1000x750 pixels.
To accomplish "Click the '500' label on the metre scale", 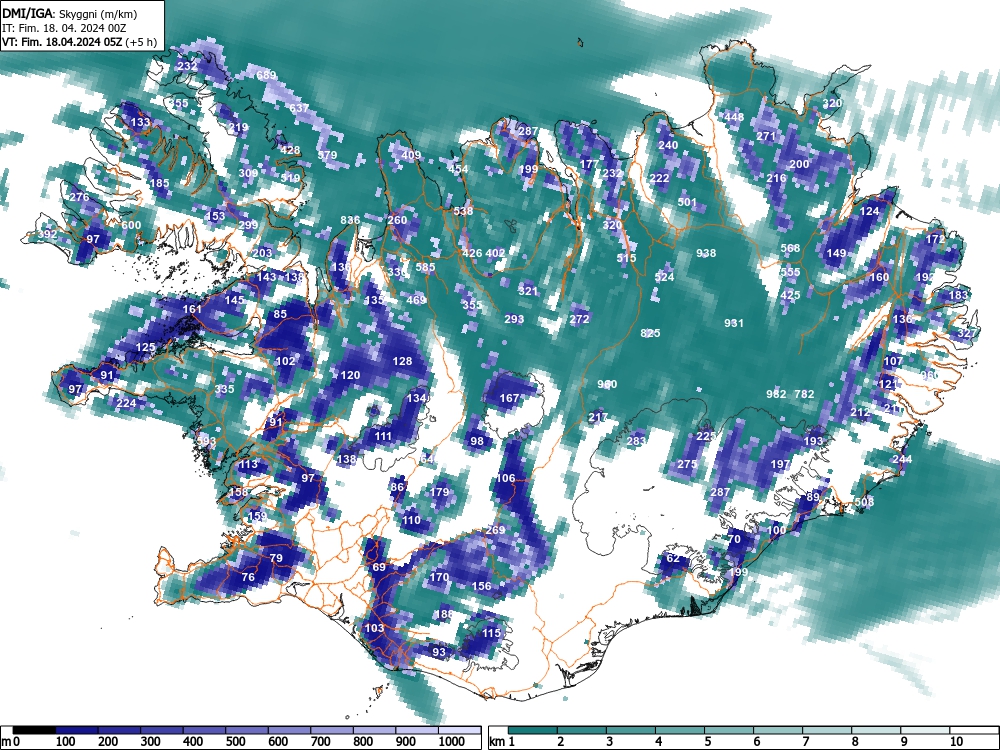I will click(x=235, y=742).
